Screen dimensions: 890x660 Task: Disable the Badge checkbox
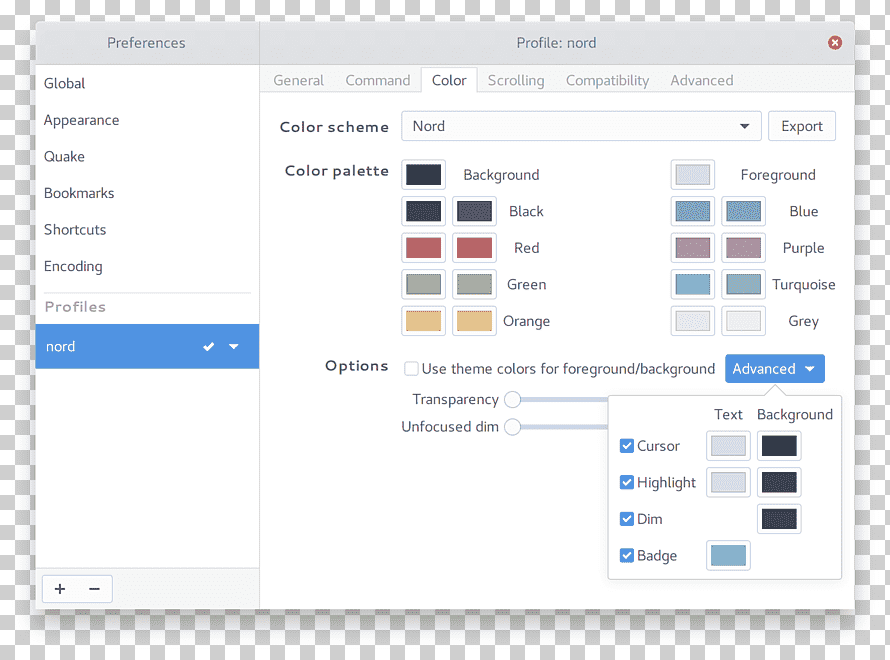pyautogui.click(x=627, y=556)
